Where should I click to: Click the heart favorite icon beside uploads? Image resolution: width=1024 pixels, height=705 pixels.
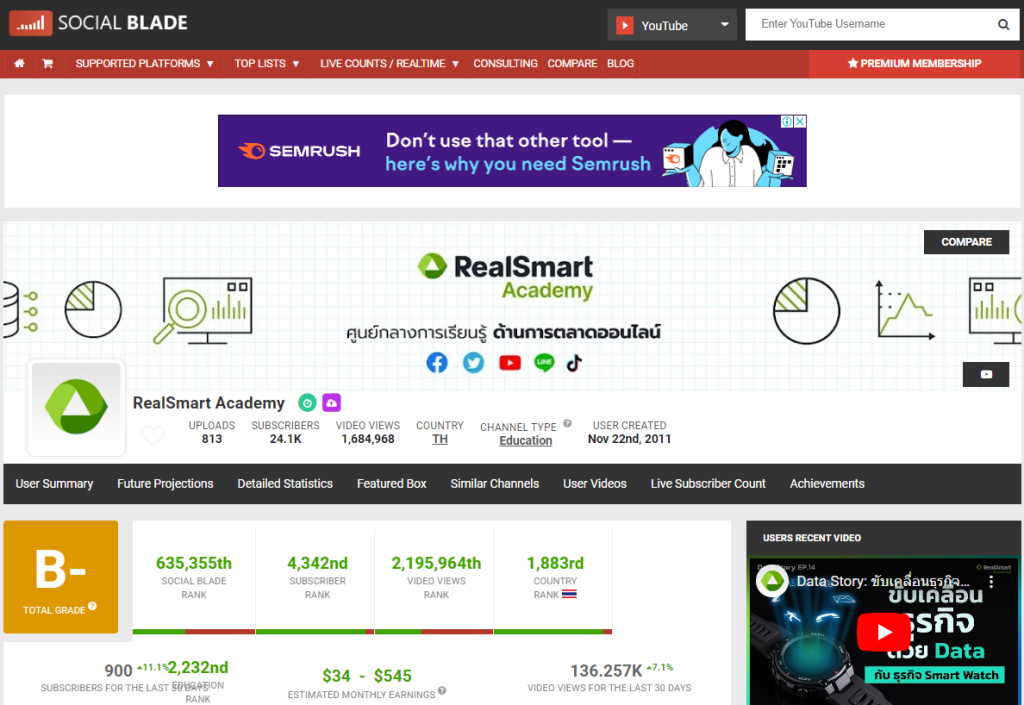pyautogui.click(x=152, y=436)
